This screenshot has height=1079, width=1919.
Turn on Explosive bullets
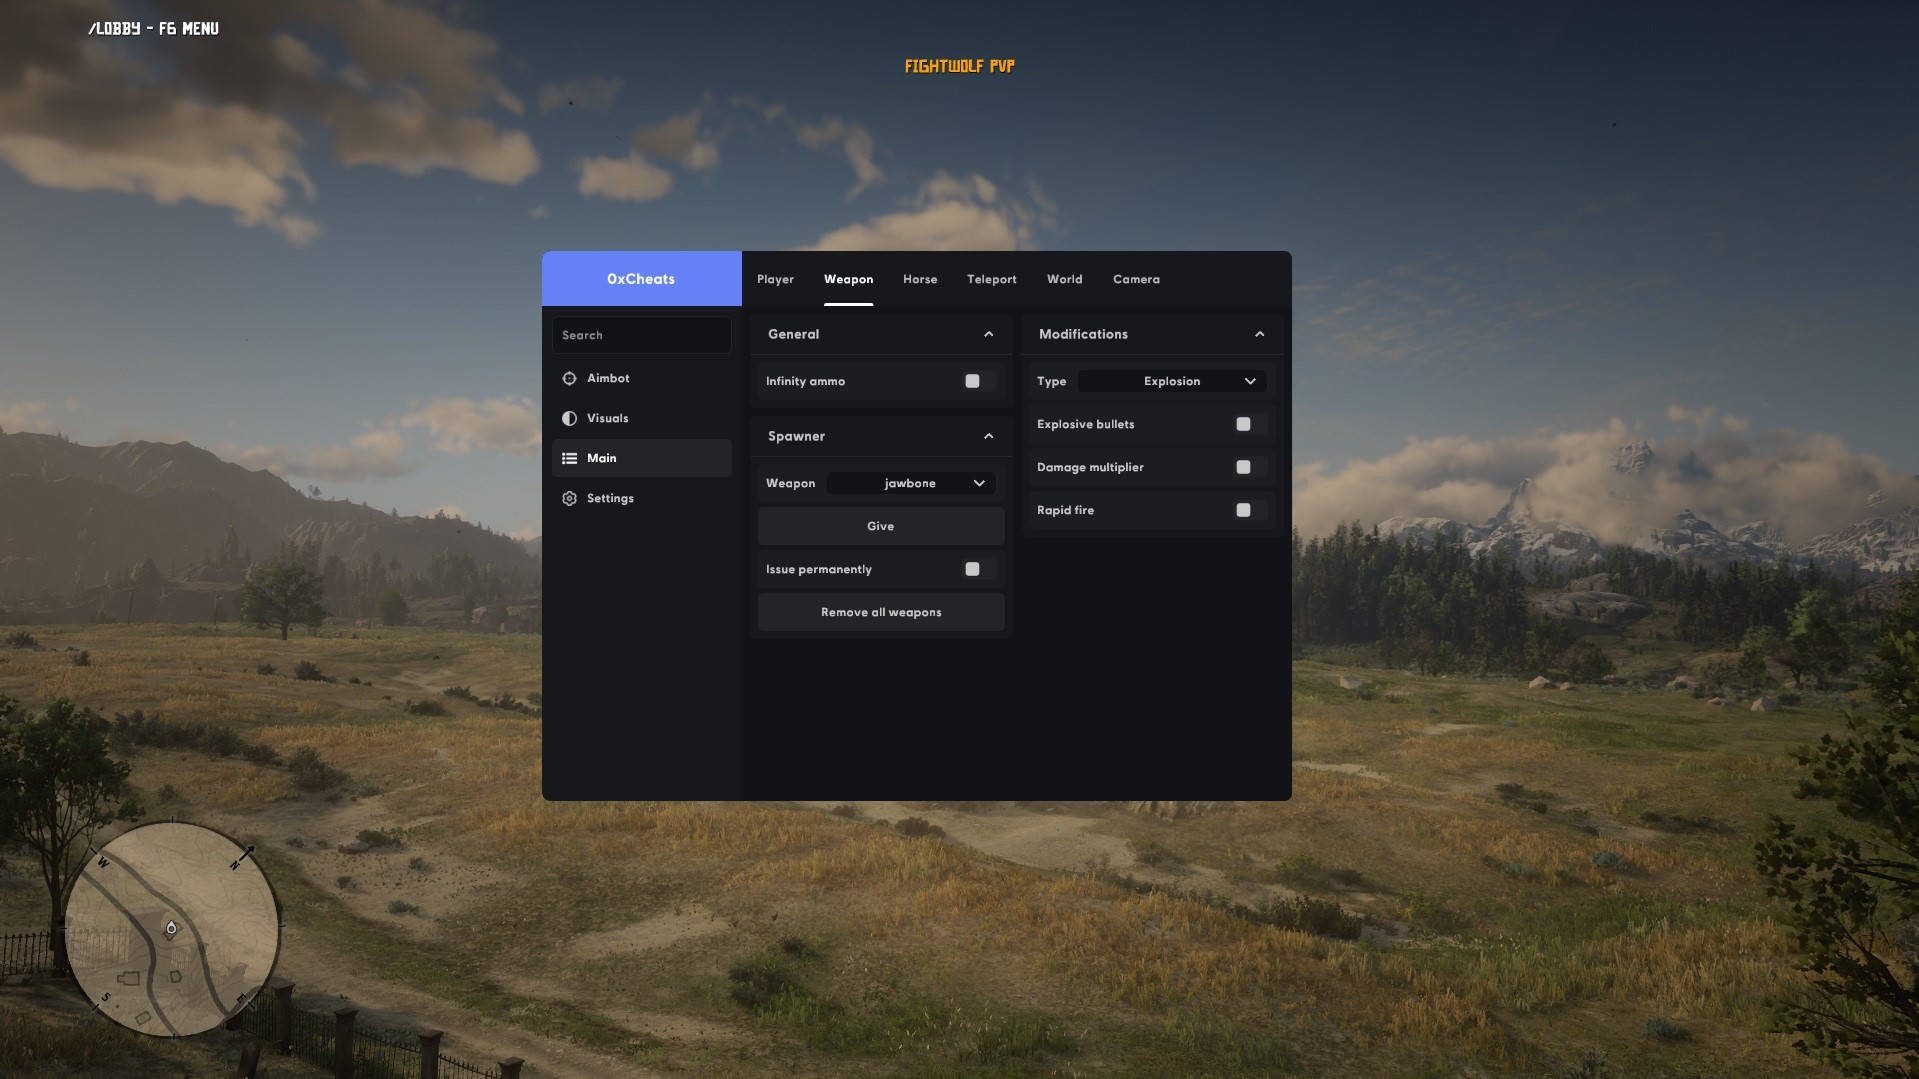coord(1242,424)
